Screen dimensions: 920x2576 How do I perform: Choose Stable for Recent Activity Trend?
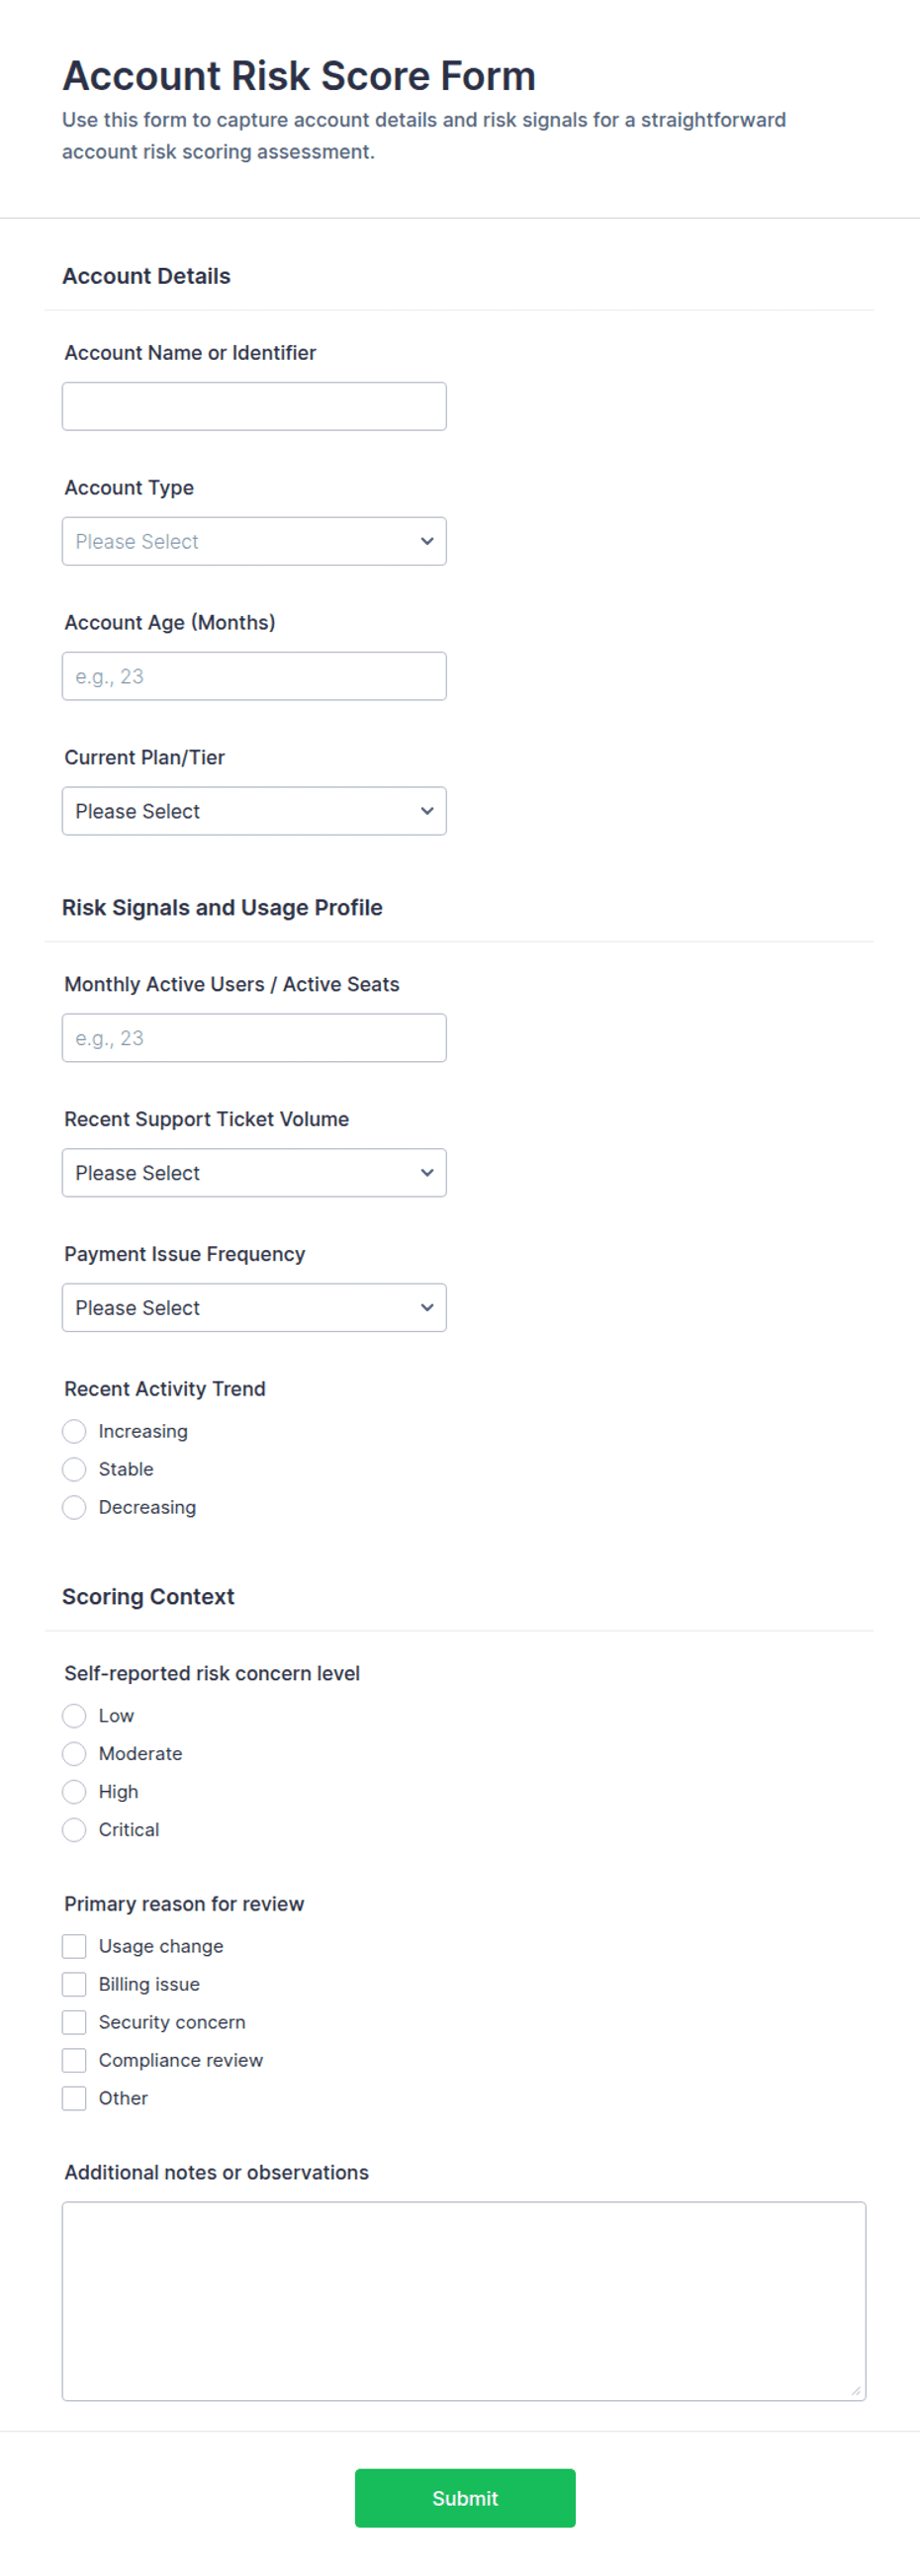74,1470
